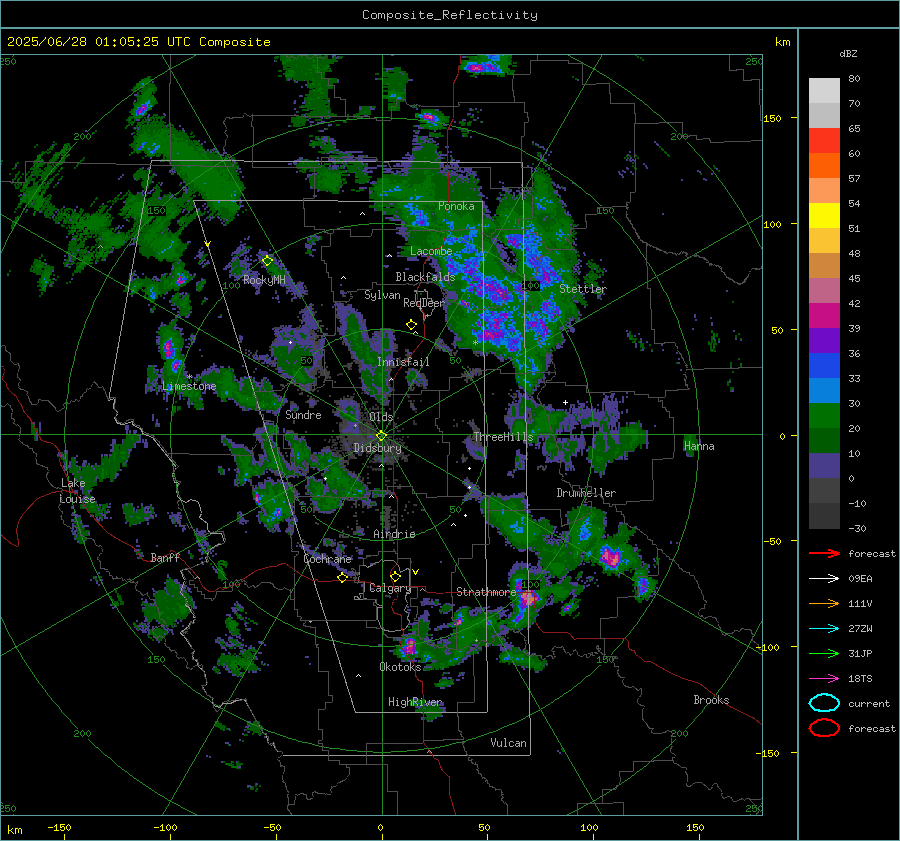This screenshot has width=900, height=841.
Task: Pick the yellow 51–54 dBZ swatch
Action: 824,216
